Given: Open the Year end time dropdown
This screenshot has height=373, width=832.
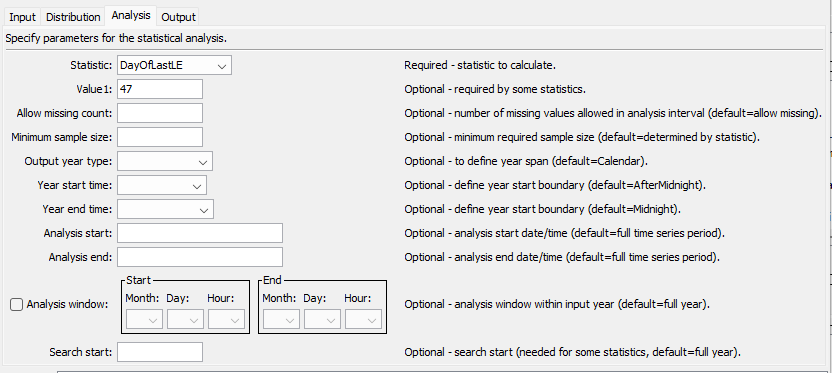Looking at the screenshot, I should click(166, 209).
